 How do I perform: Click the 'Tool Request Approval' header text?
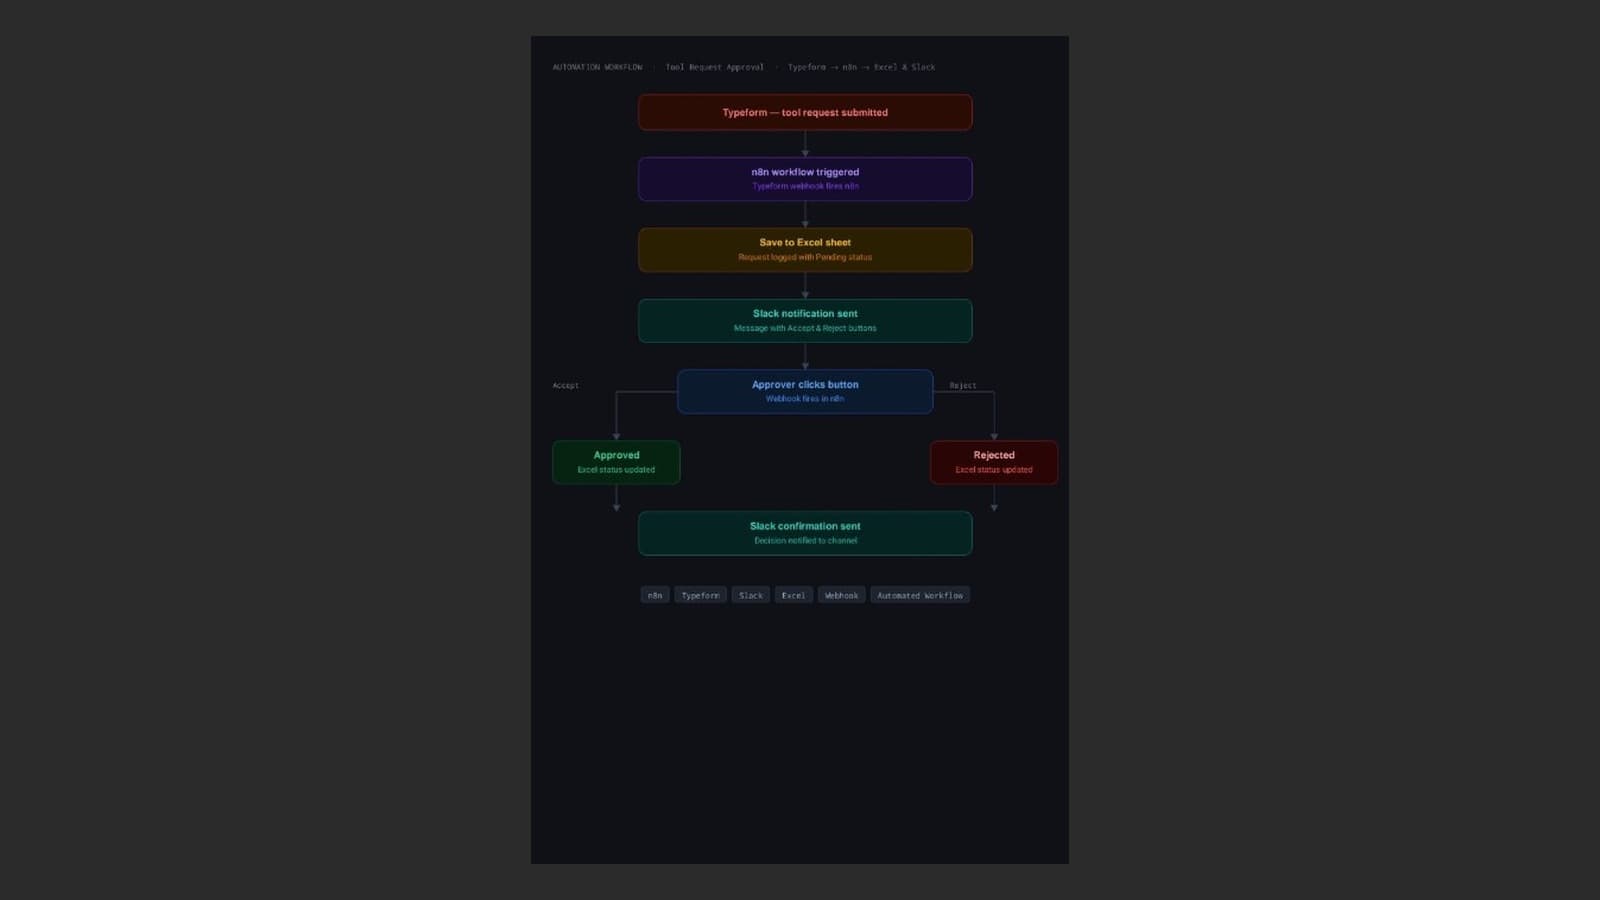[x=715, y=67]
